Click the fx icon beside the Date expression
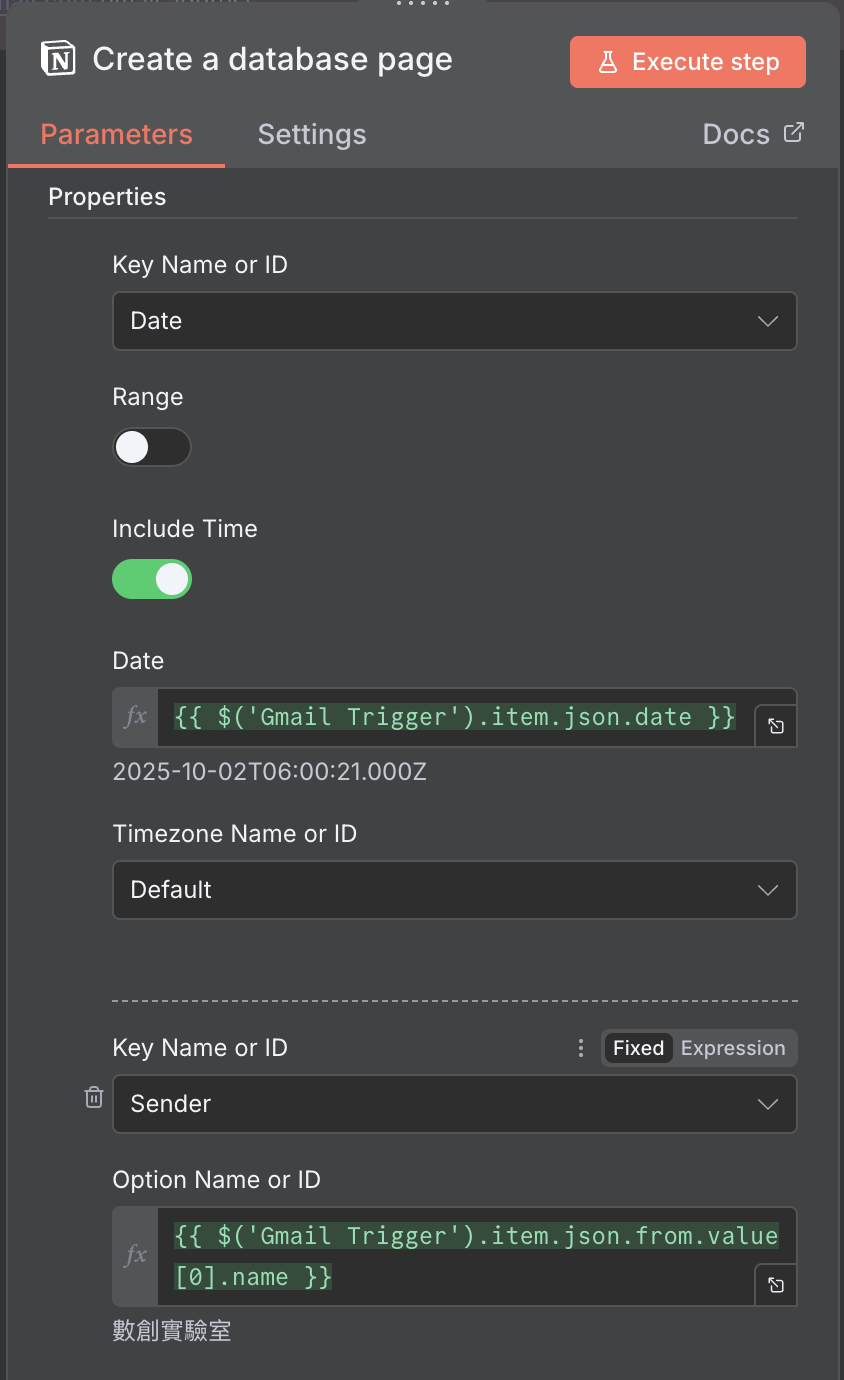844x1380 pixels. 135,717
